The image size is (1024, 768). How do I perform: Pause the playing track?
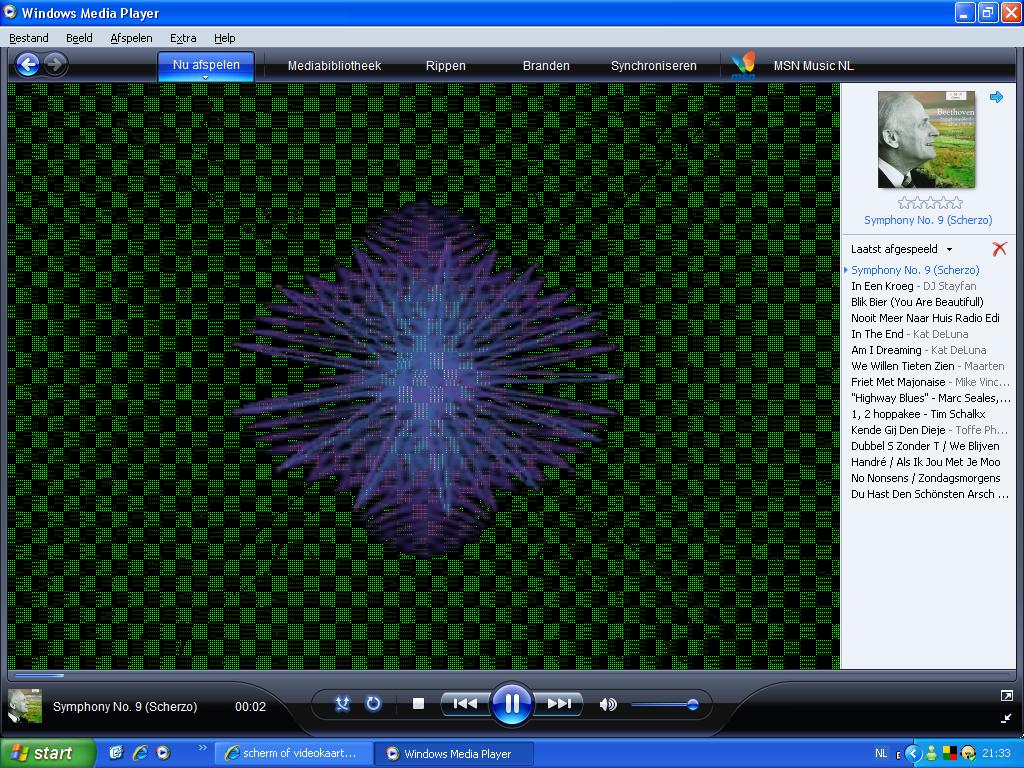click(511, 703)
